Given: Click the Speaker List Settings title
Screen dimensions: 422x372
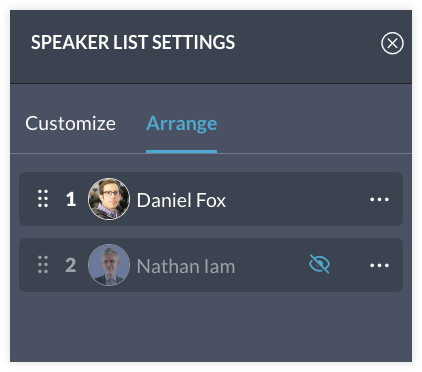Looking at the screenshot, I should pyautogui.click(x=133, y=42).
